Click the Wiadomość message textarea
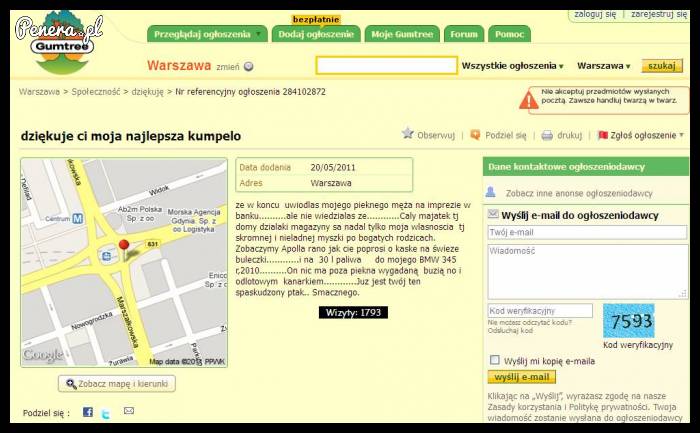 click(588, 271)
